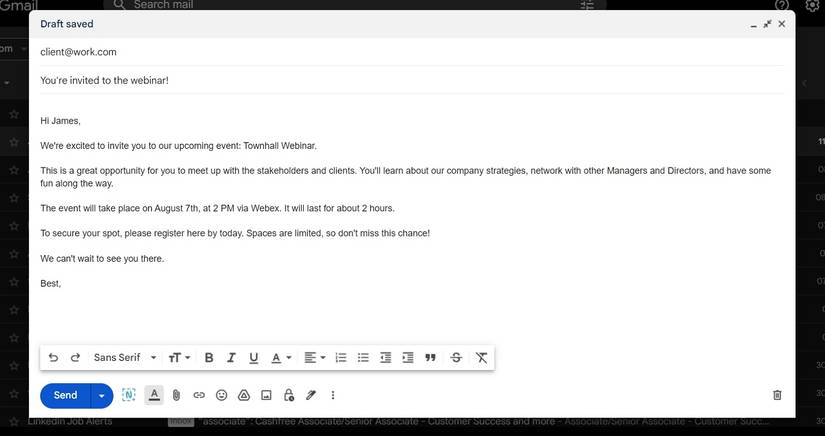Insert a signature with pen icon

coord(311,395)
